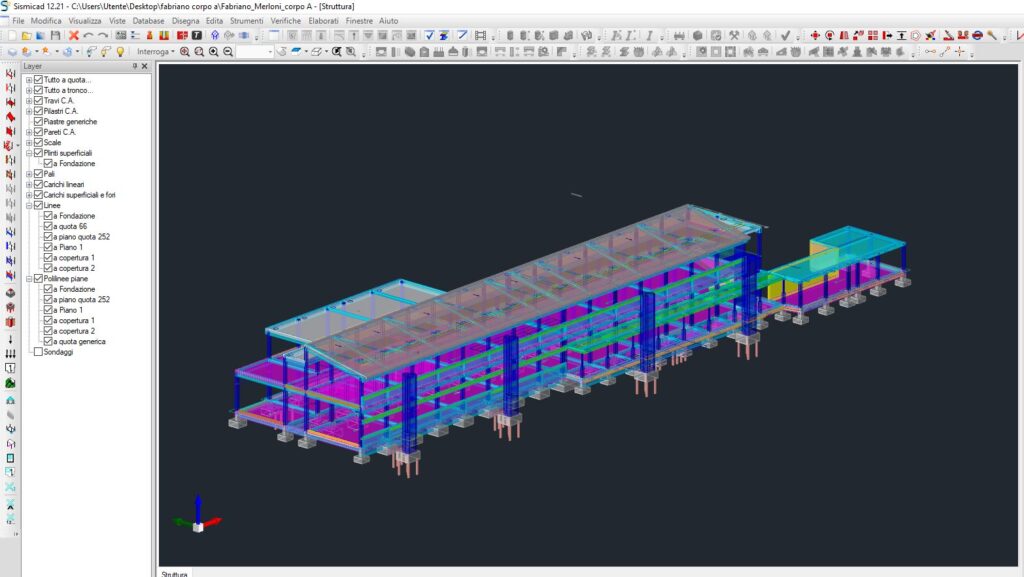Click the red X delete icon in toolbar
This screenshot has width=1024, height=577.
coord(74,36)
